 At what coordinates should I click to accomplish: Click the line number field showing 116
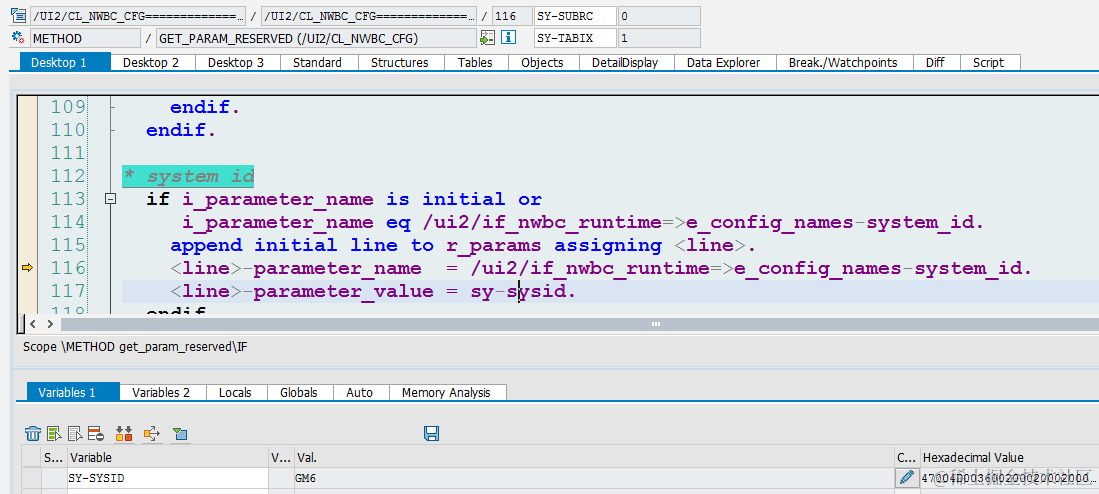[512, 15]
